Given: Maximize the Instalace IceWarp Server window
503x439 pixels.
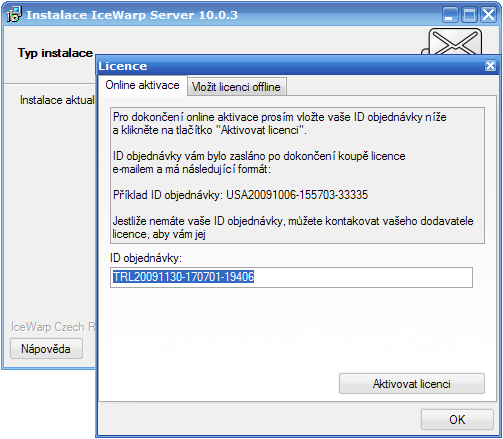Looking at the screenshot, I should [469, 15].
